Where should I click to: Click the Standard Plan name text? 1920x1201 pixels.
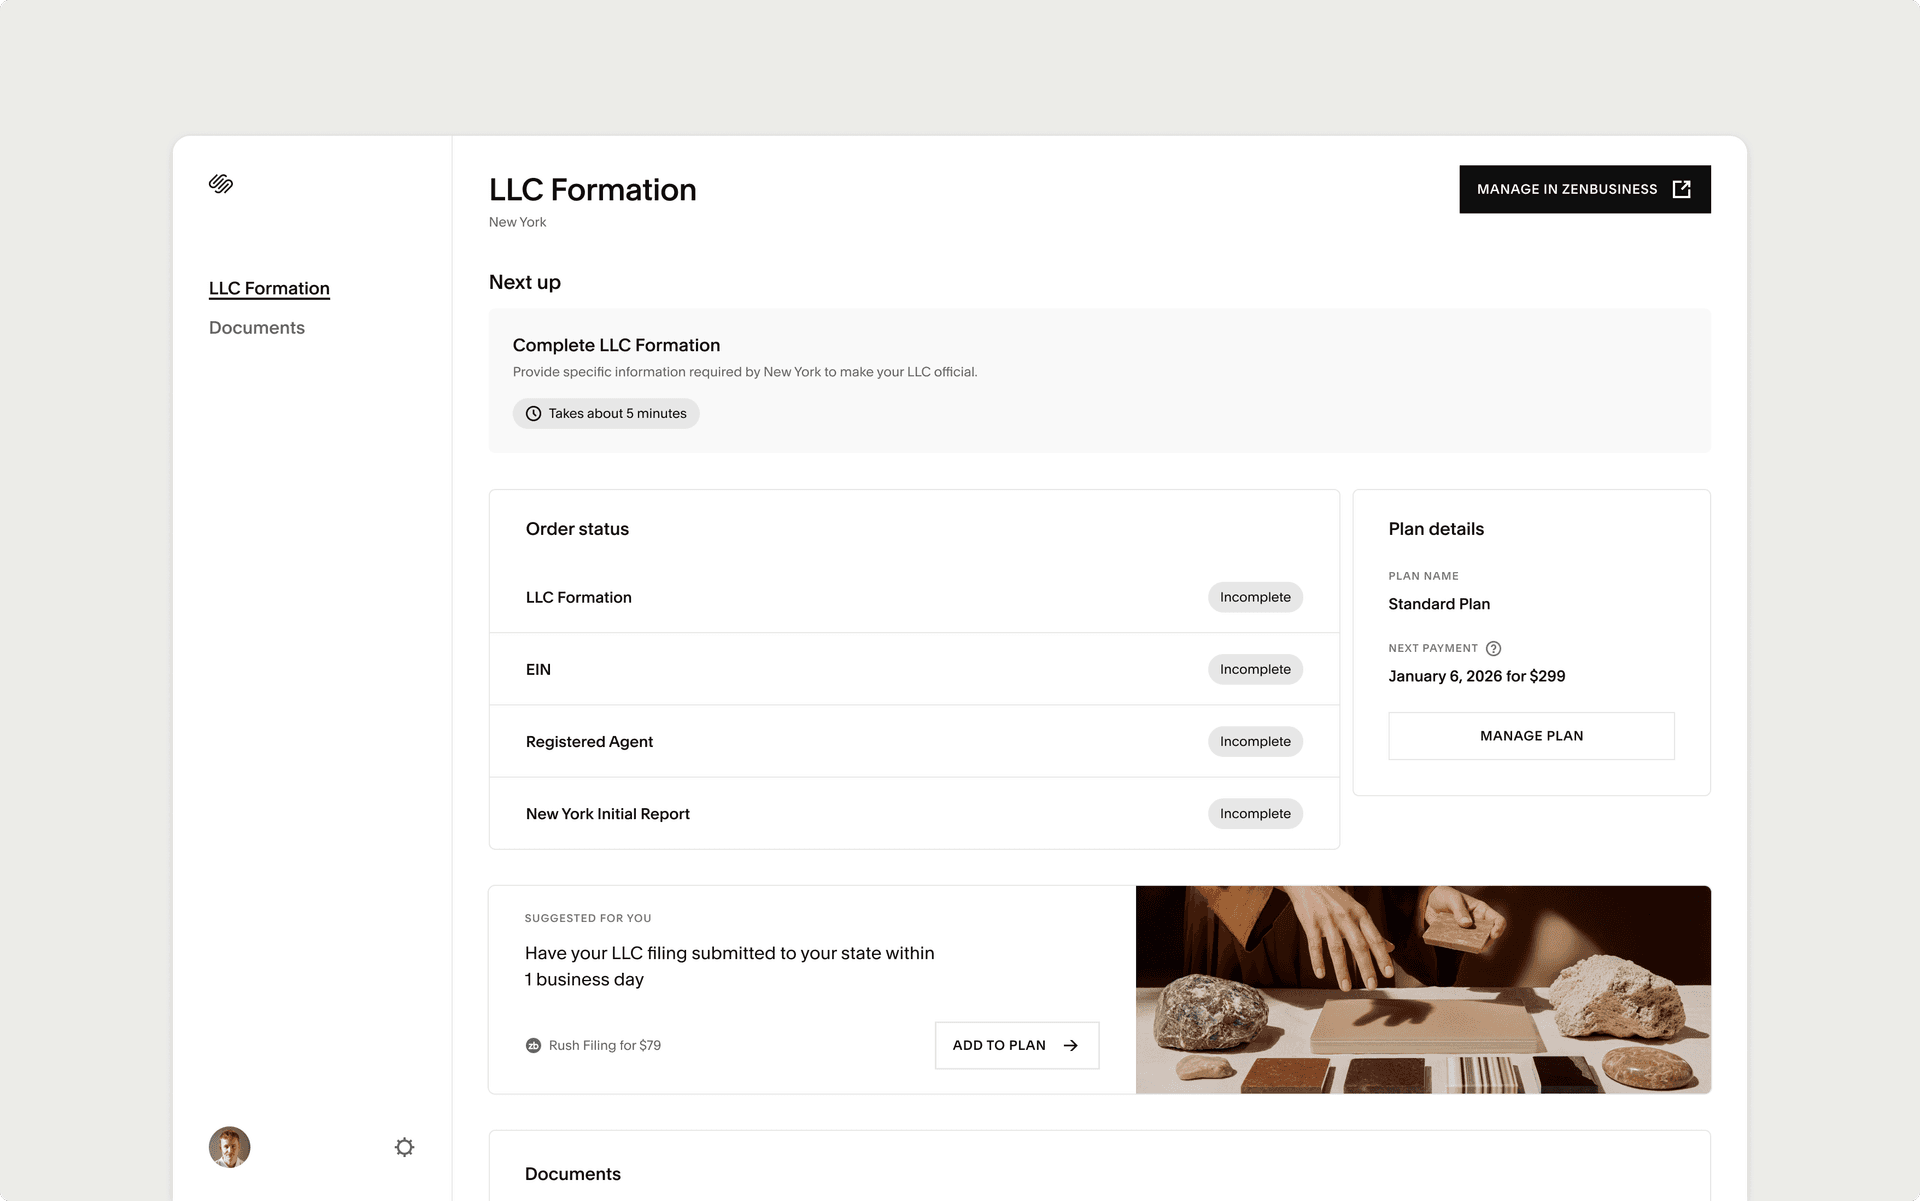1439,604
